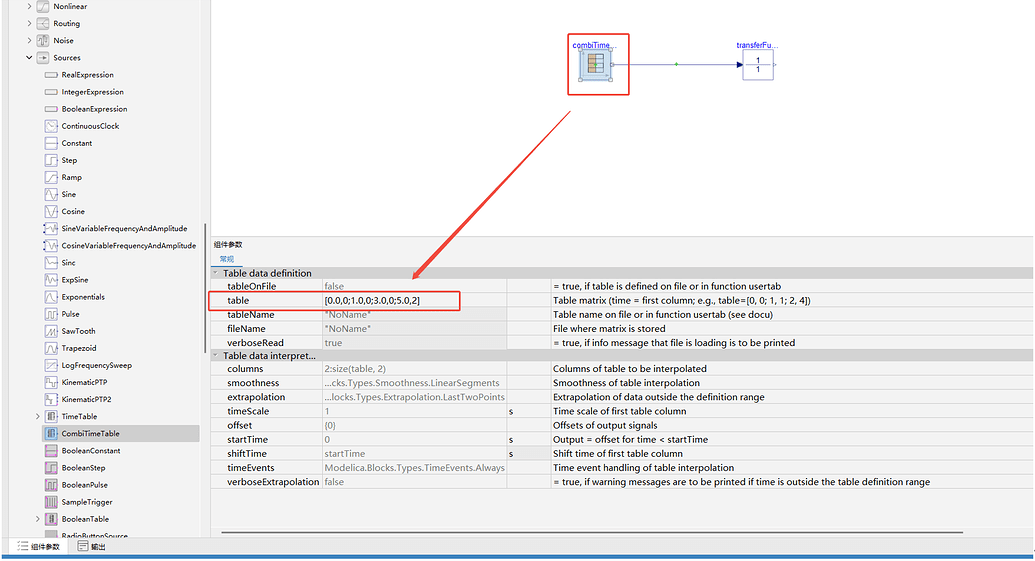This screenshot has width=1035, height=561.
Task: Select the combiTimeTable block on canvas
Action: point(596,65)
